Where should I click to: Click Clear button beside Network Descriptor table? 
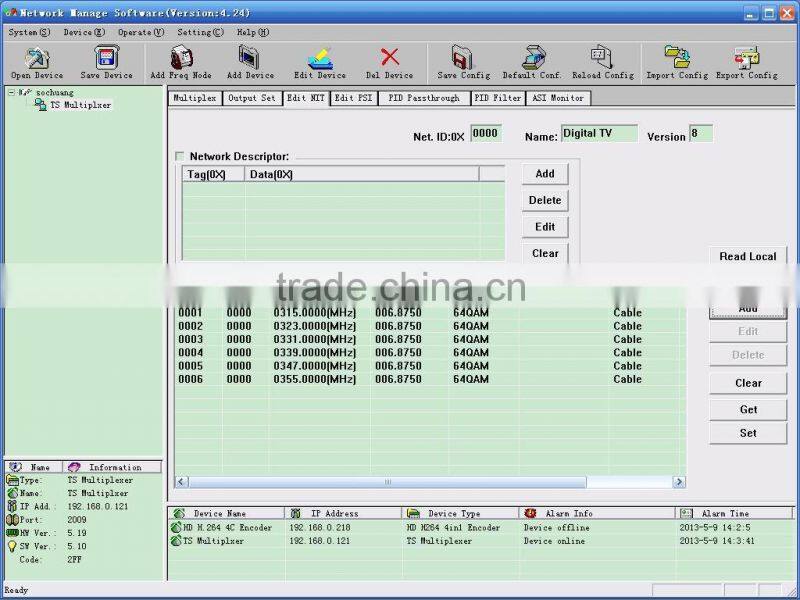545,254
